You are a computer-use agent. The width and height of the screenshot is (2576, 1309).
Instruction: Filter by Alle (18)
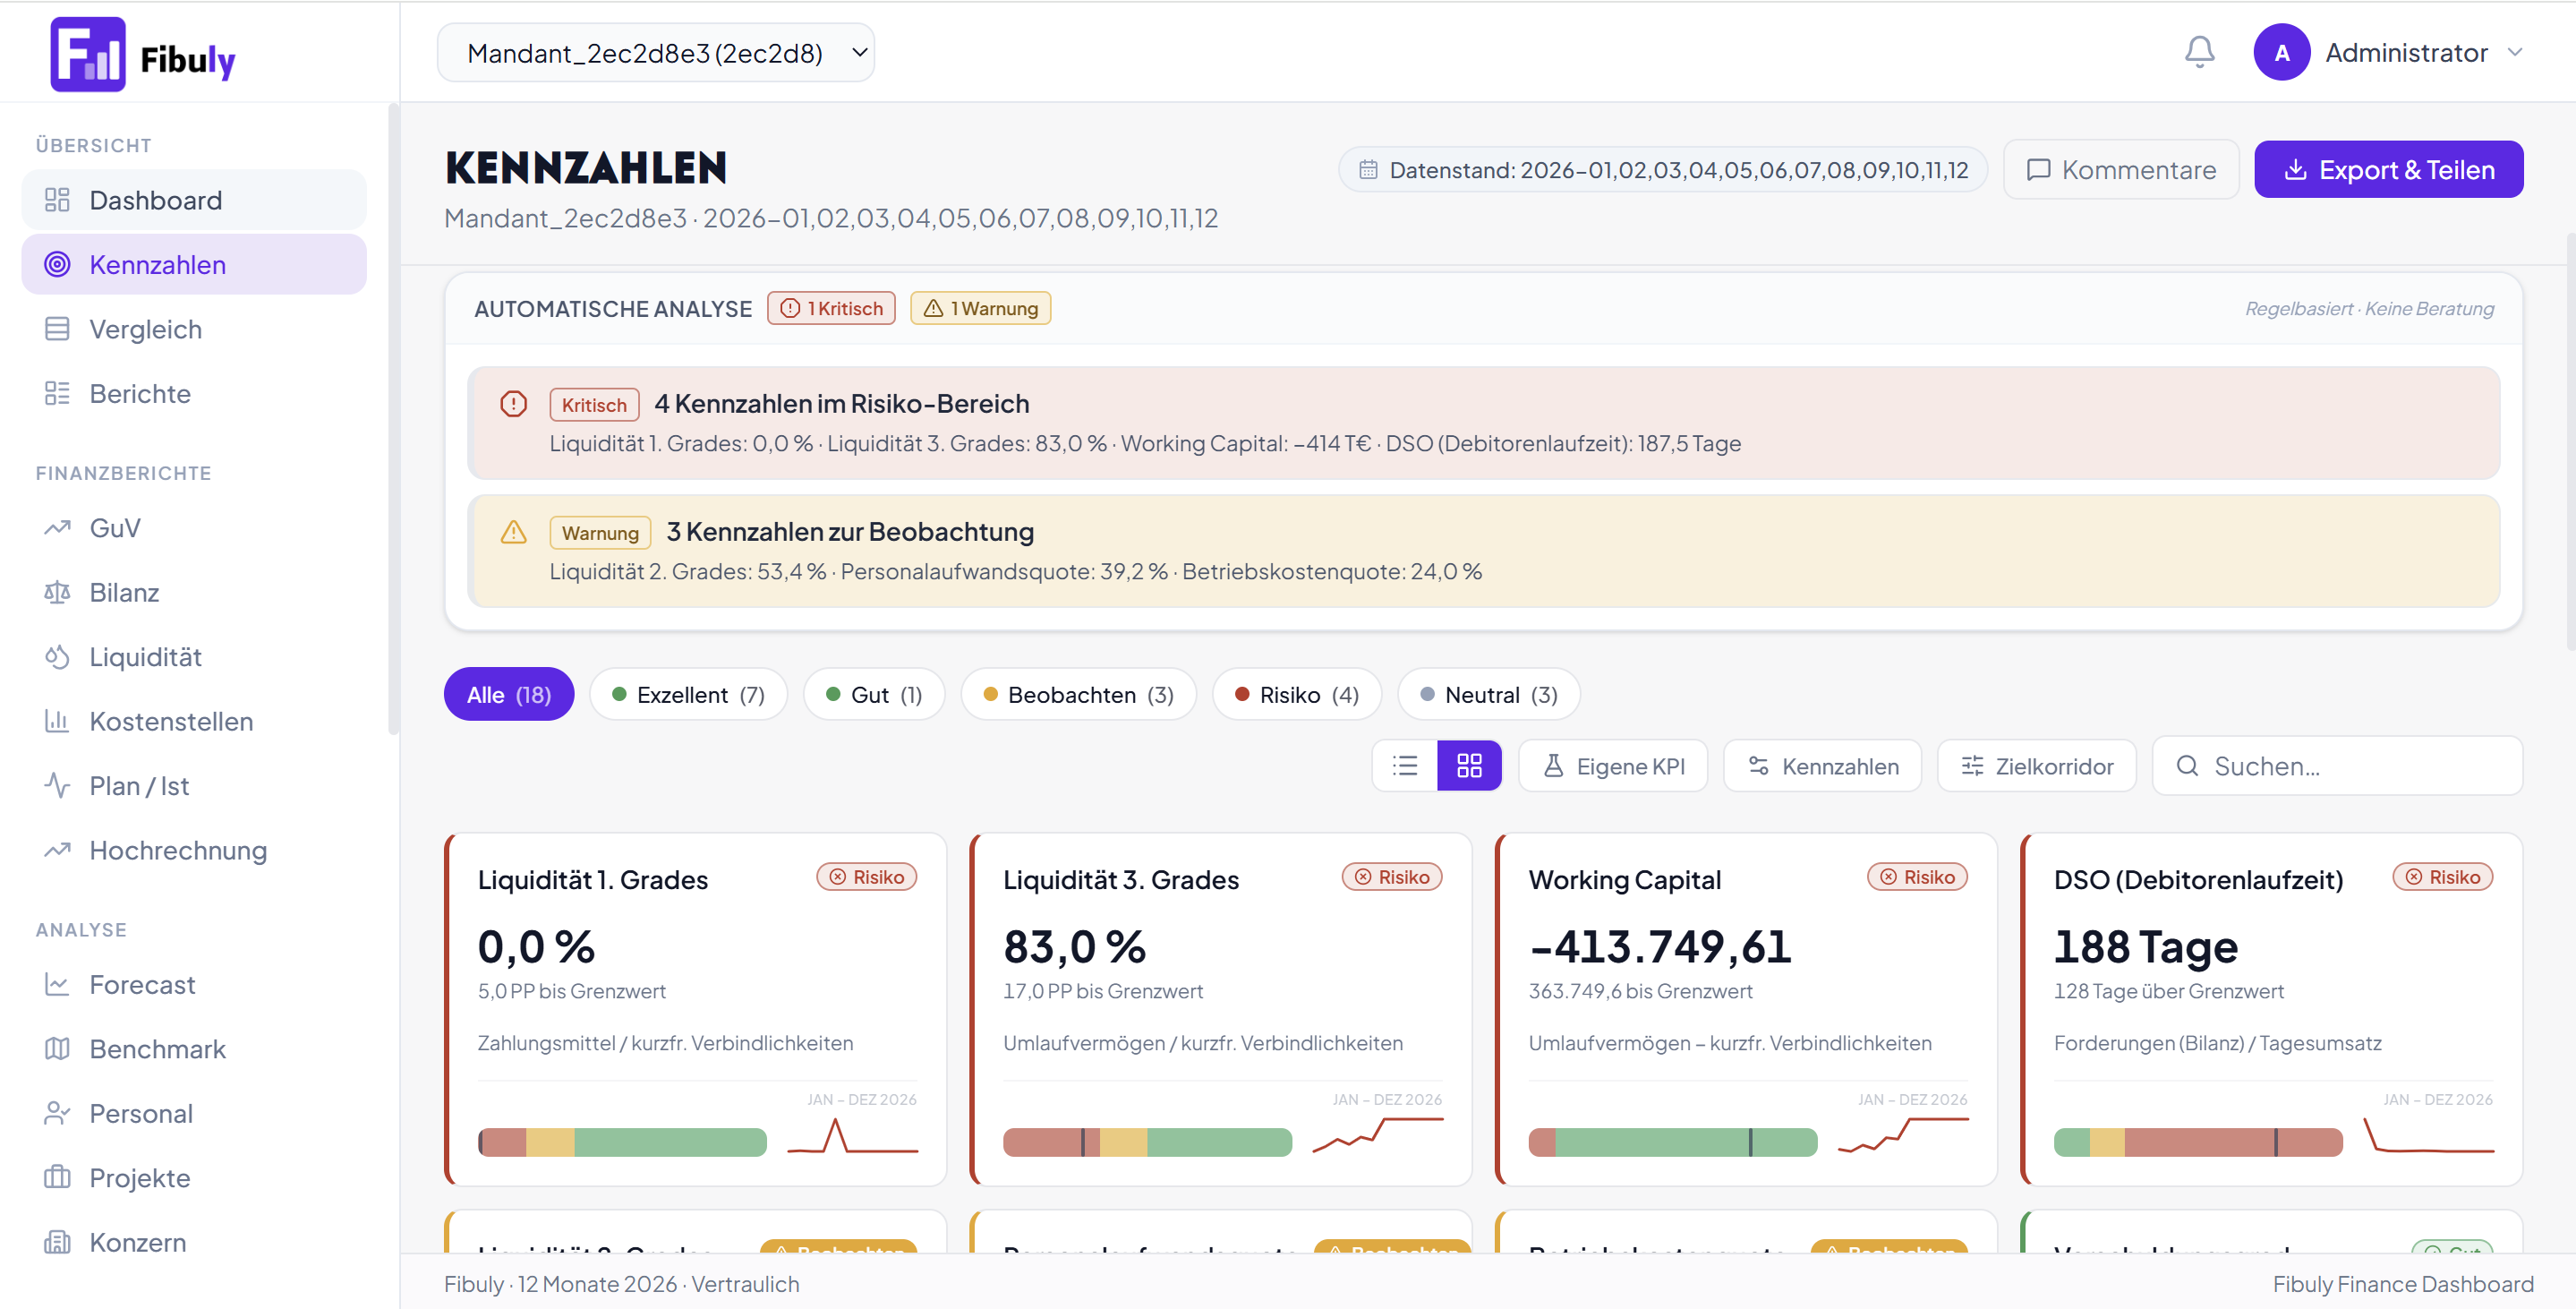coord(509,695)
